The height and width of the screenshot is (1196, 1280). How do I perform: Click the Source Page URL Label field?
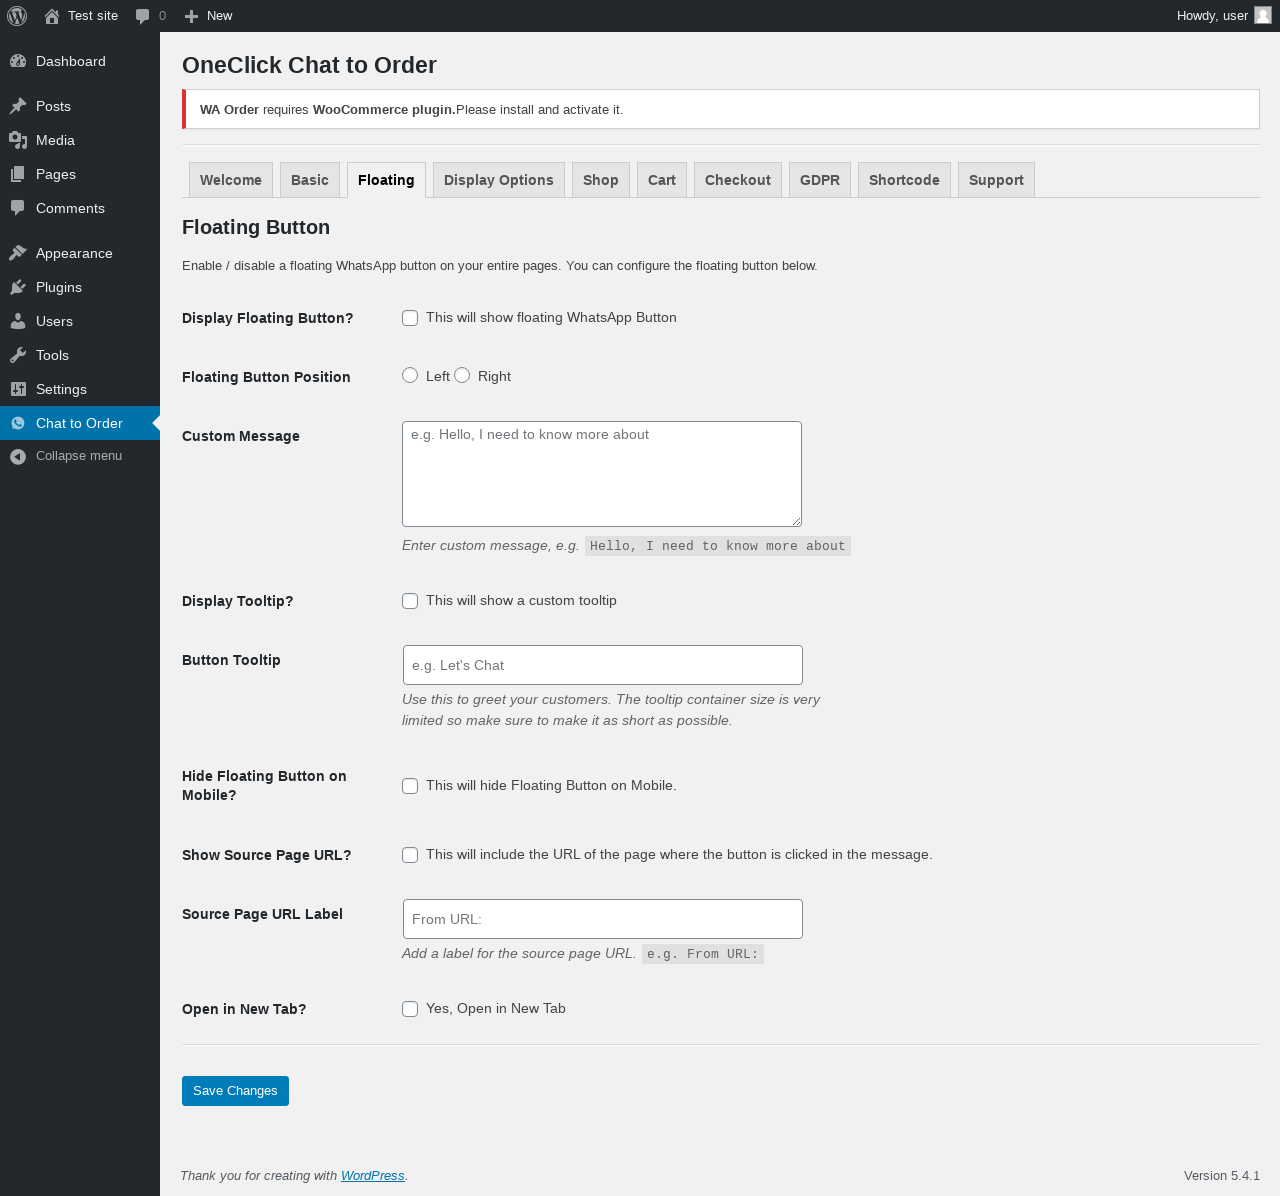tap(603, 919)
